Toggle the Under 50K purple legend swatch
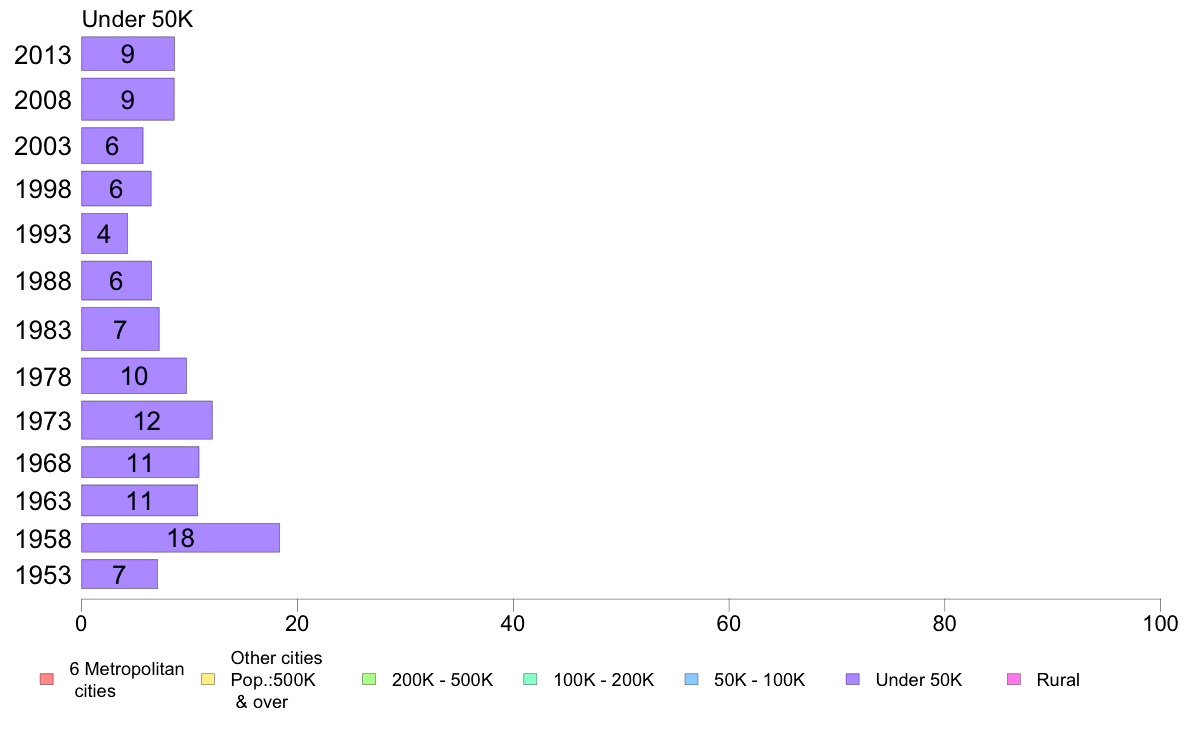Image resolution: width=1188 pixels, height=736 pixels. (x=852, y=679)
